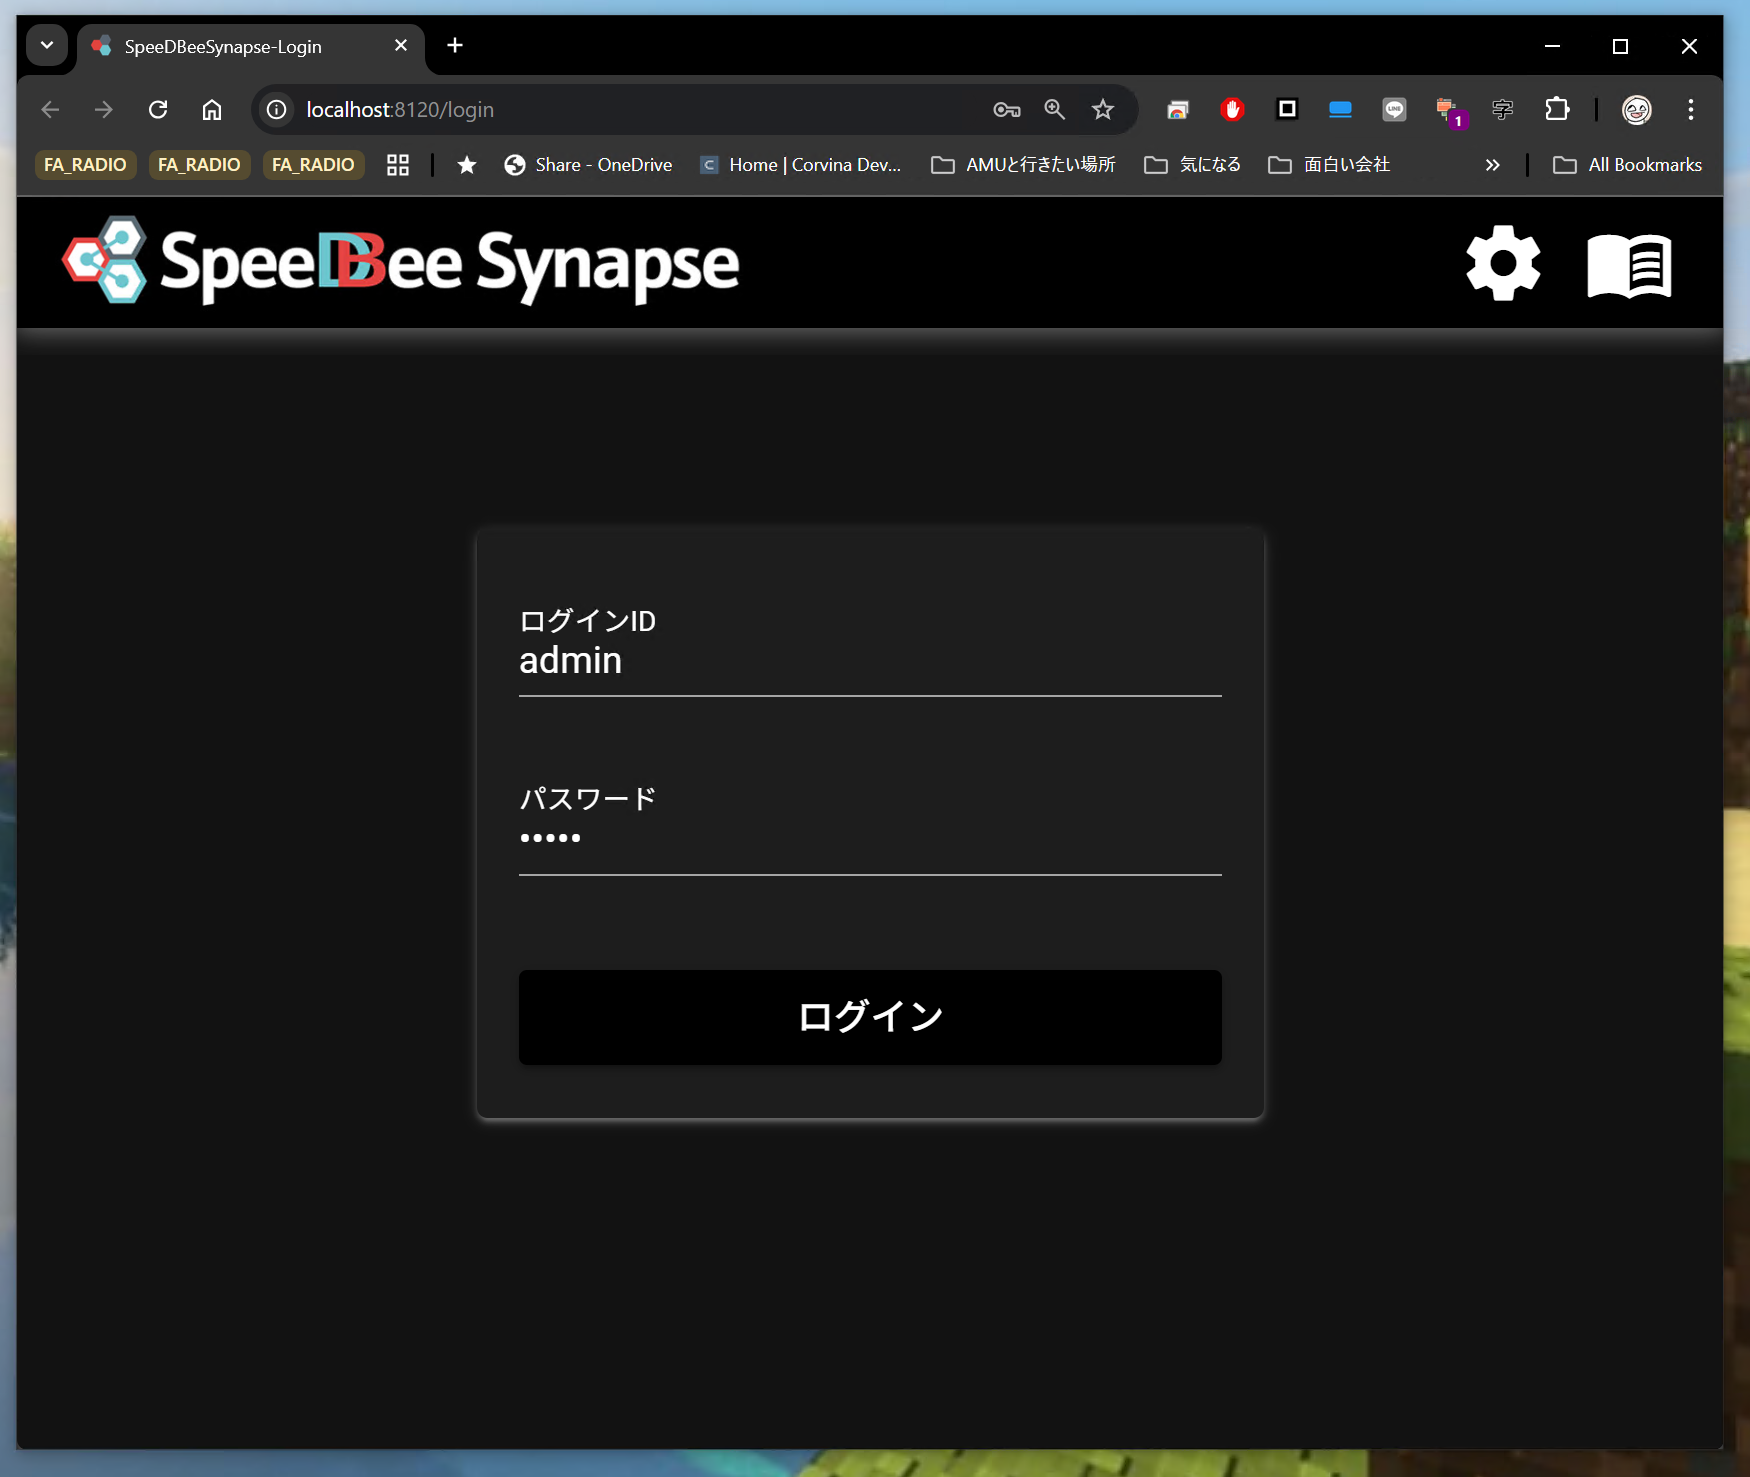Screen dimensions: 1750x1477
Task: Reload the login page
Action: (x=158, y=110)
